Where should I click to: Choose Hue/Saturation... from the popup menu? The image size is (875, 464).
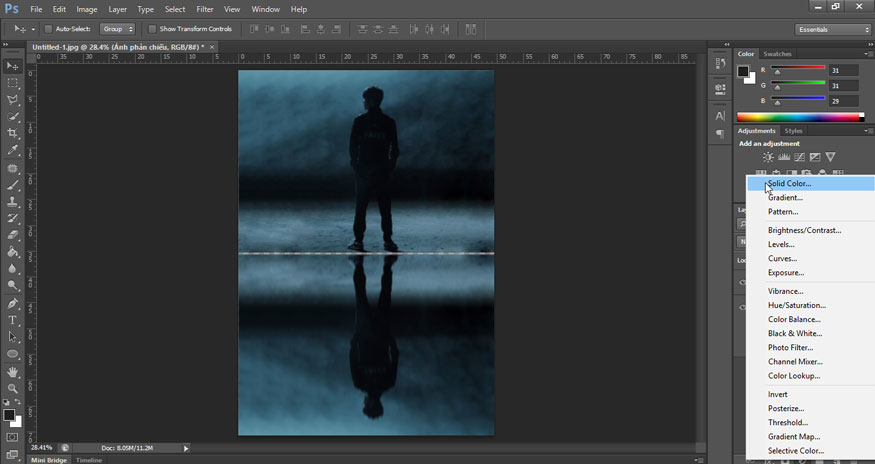[x=811, y=305]
